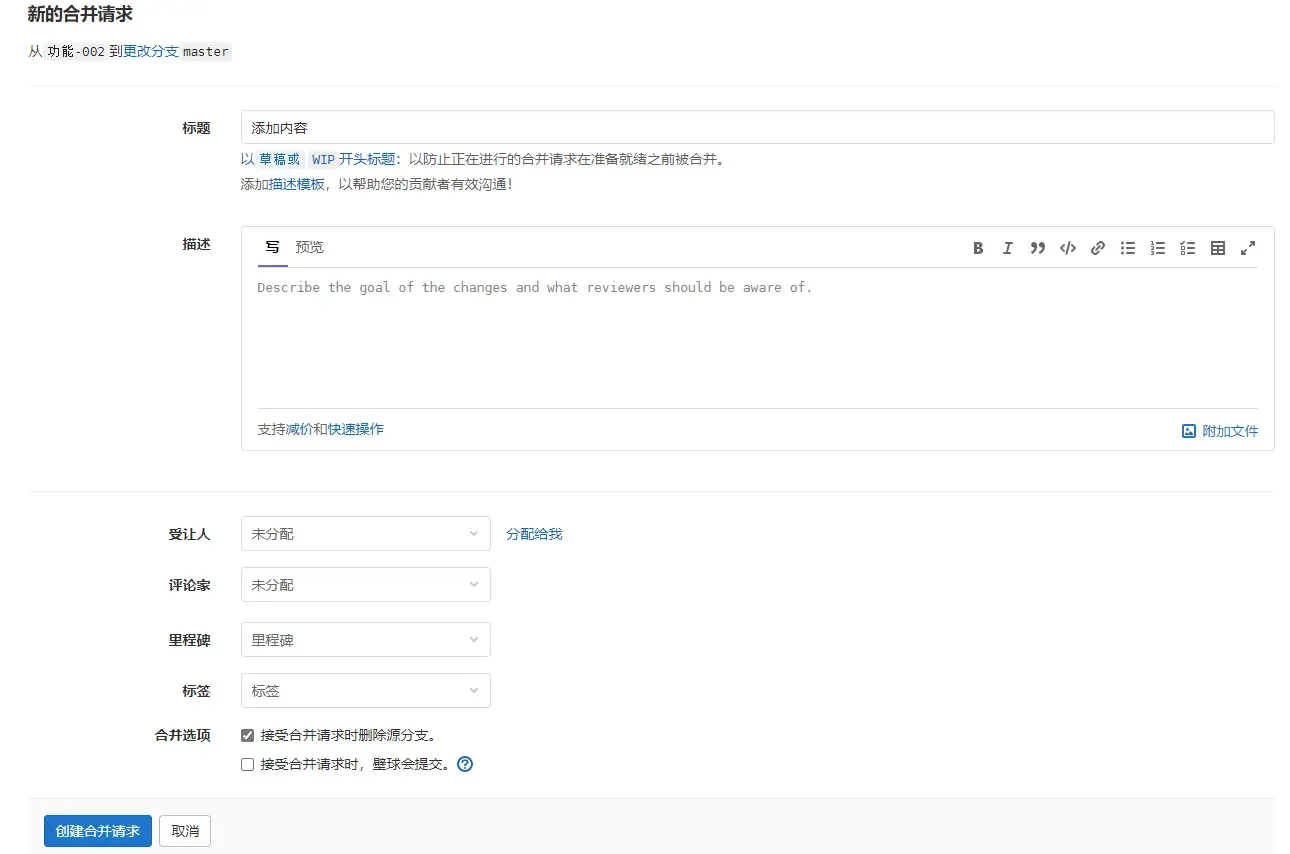Expand the 标签 labels dropdown
Viewport: 1290px width, 854px height.
[x=365, y=691]
